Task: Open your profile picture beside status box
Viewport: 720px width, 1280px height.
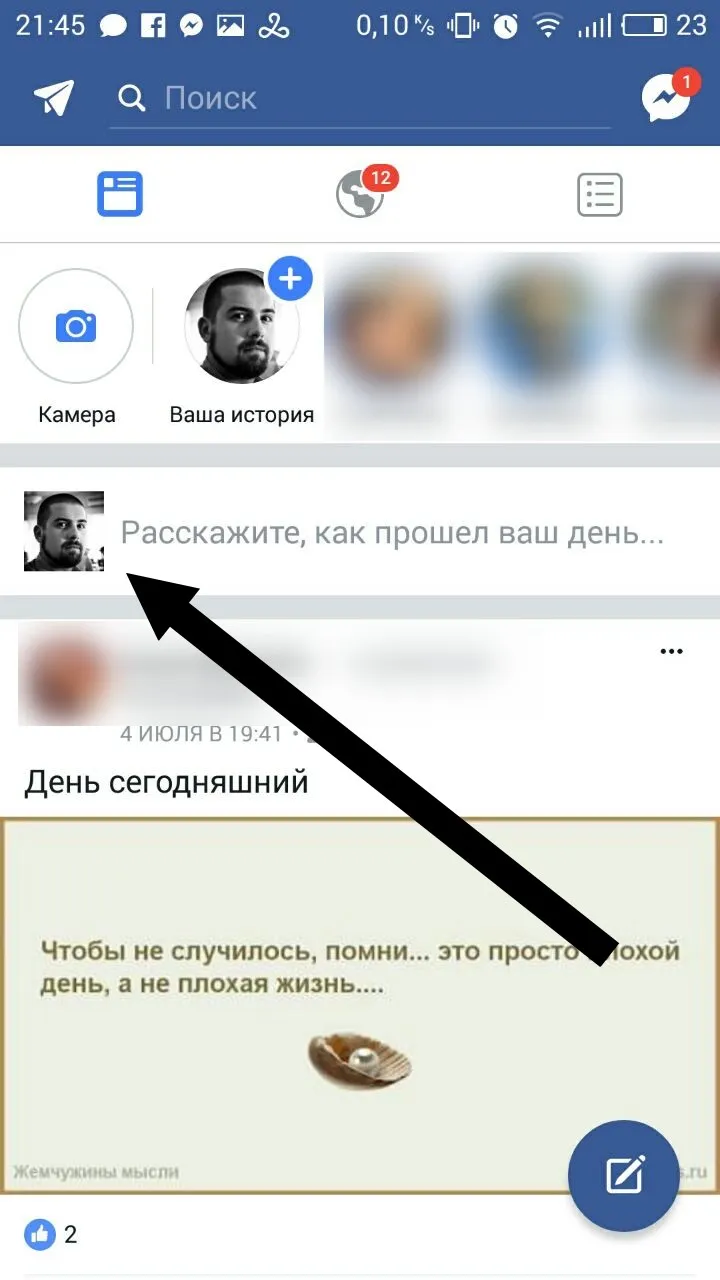Action: (64, 531)
